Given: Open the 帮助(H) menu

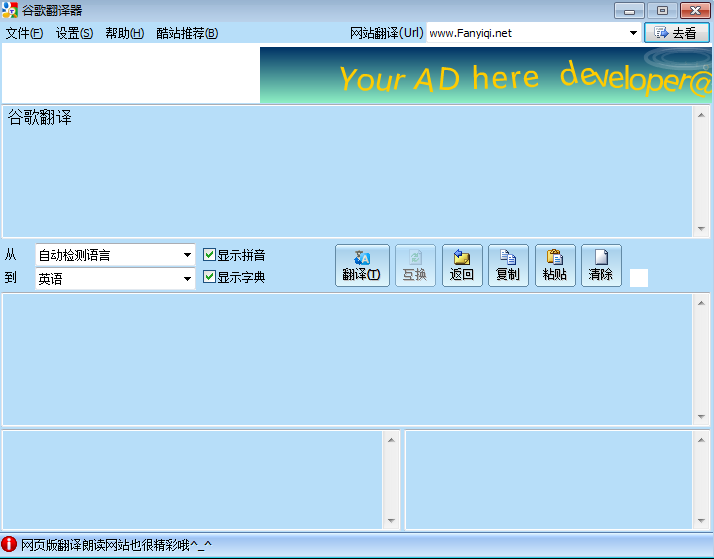Looking at the screenshot, I should coord(124,33).
